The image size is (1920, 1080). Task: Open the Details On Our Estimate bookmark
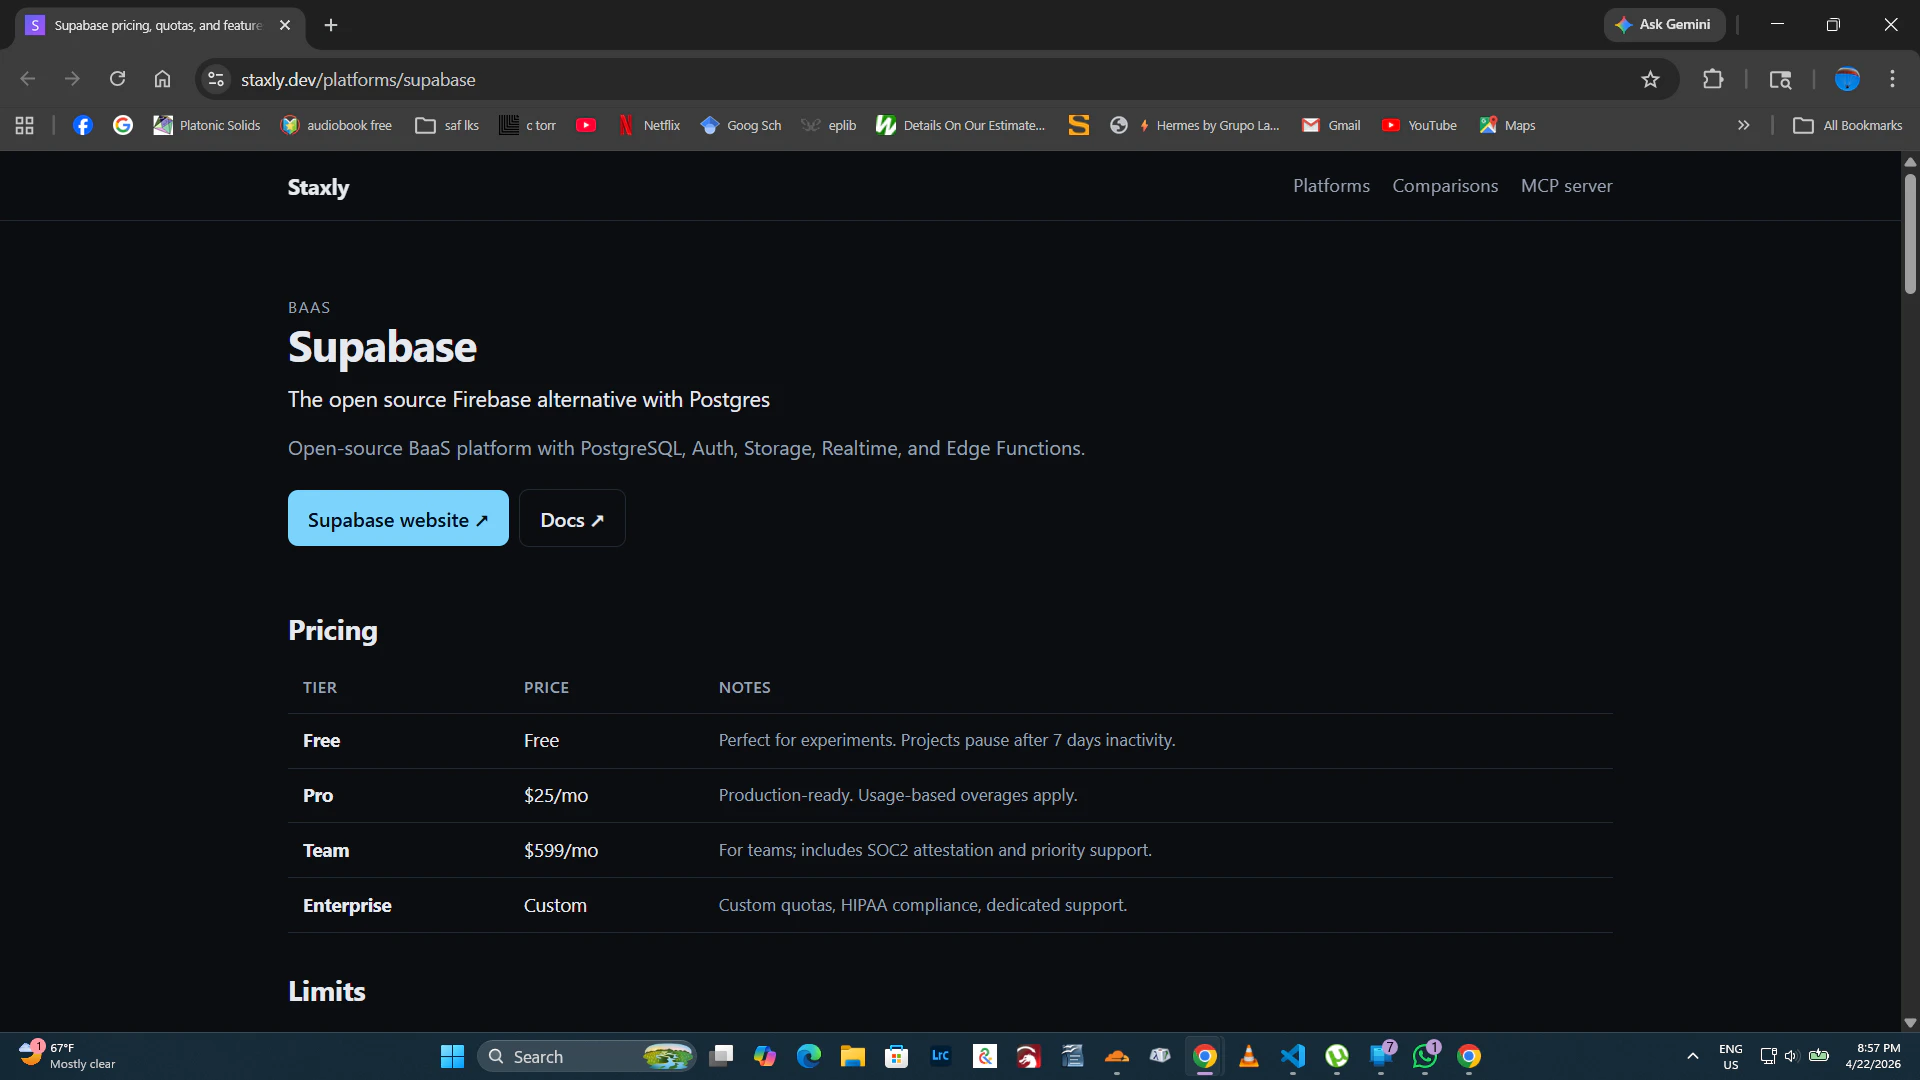960,125
